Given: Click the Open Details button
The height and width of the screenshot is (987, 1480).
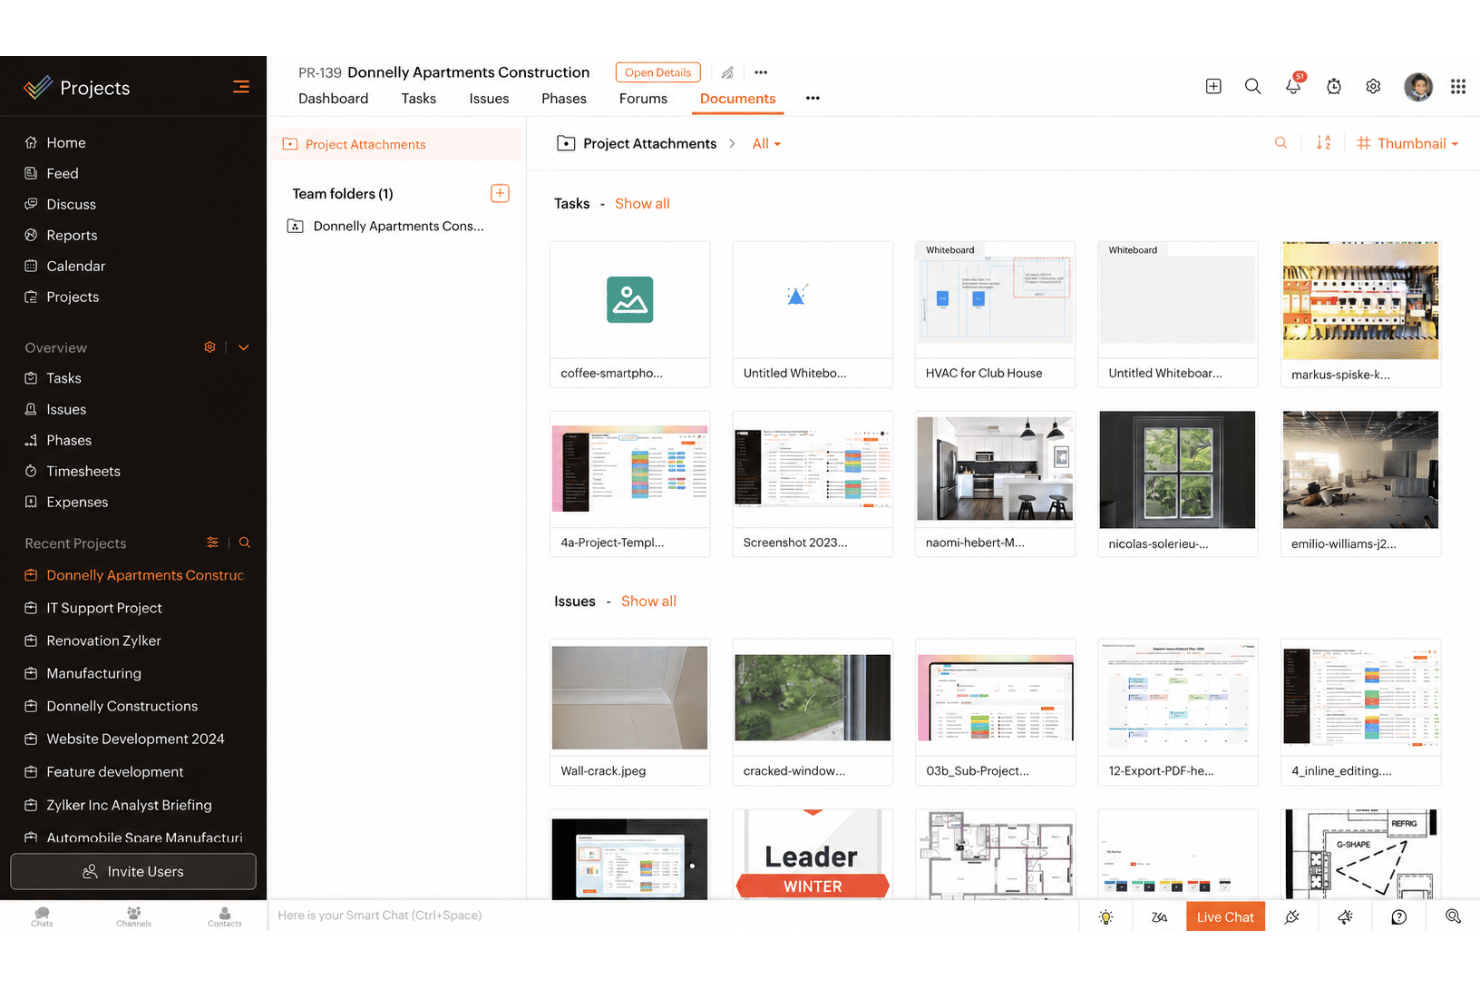Looking at the screenshot, I should (x=658, y=72).
